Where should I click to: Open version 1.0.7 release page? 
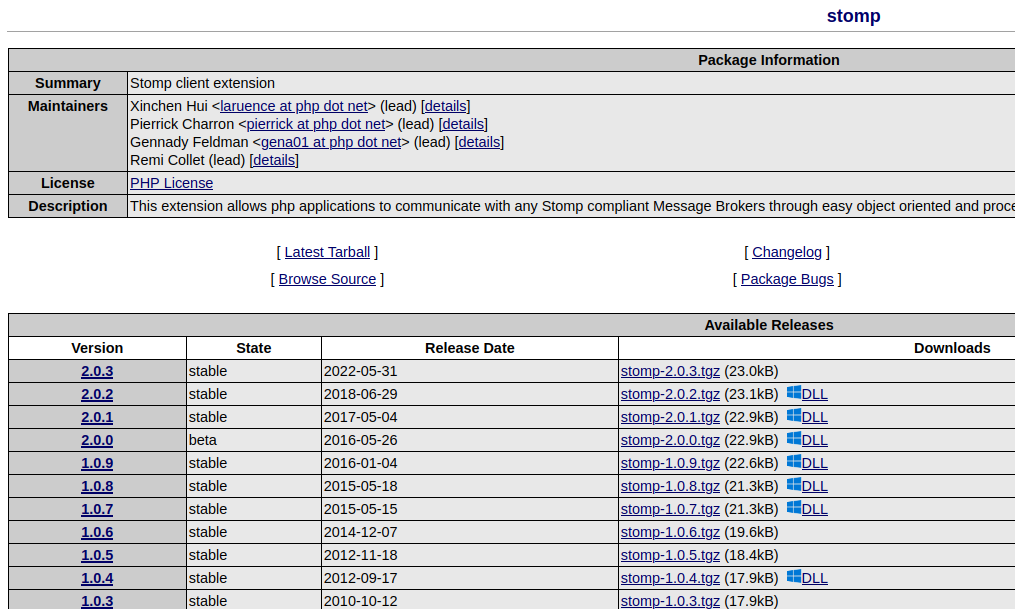pyautogui.click(x=97, y=509)
